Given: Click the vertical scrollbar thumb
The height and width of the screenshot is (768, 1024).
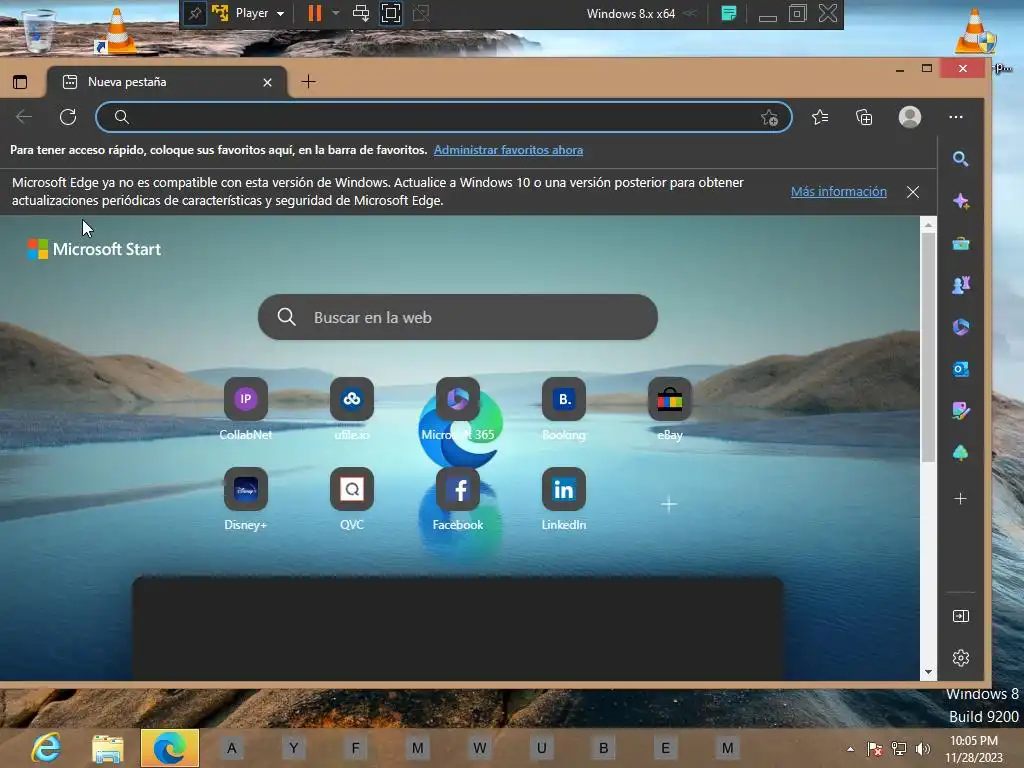Looking at the screenshot, I should pos(928,347).
